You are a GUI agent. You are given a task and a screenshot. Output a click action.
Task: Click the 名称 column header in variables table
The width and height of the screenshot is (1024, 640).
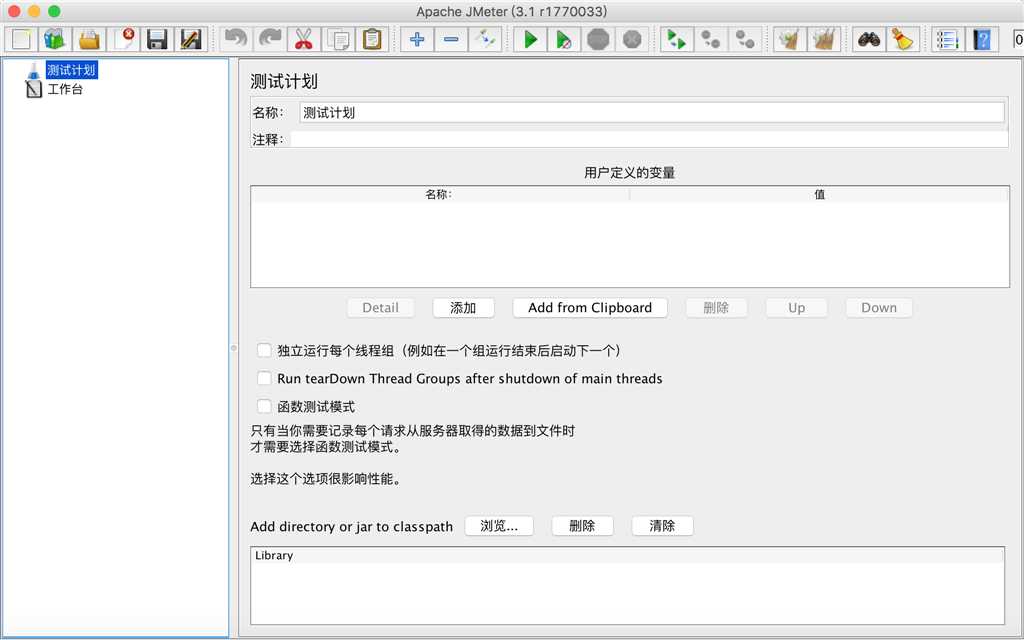pos(440,194)
